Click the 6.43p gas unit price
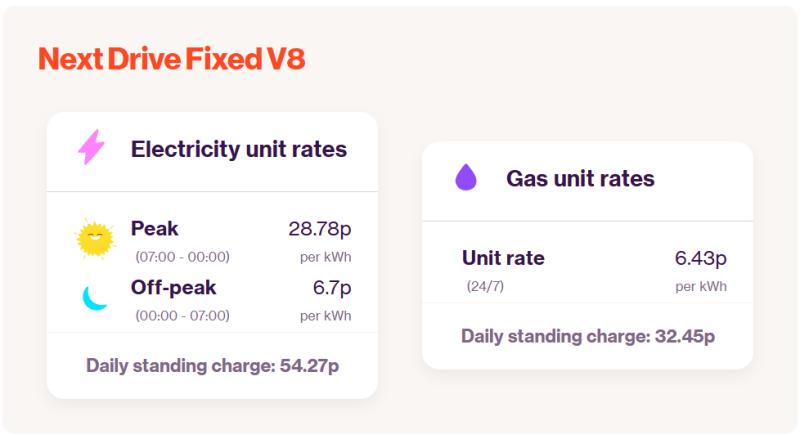The width and height of the screenshot is (800, 439). click(701, 258)
